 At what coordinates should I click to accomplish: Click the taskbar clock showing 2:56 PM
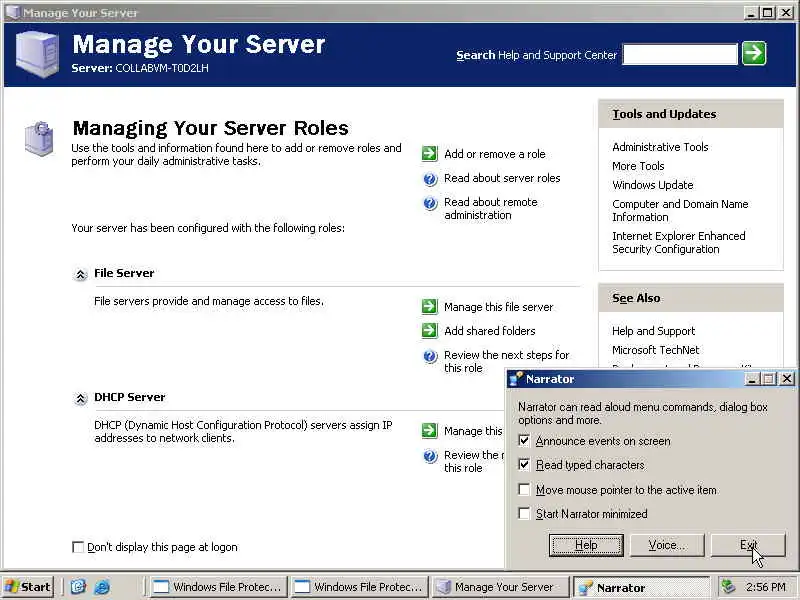pos(765,587)
